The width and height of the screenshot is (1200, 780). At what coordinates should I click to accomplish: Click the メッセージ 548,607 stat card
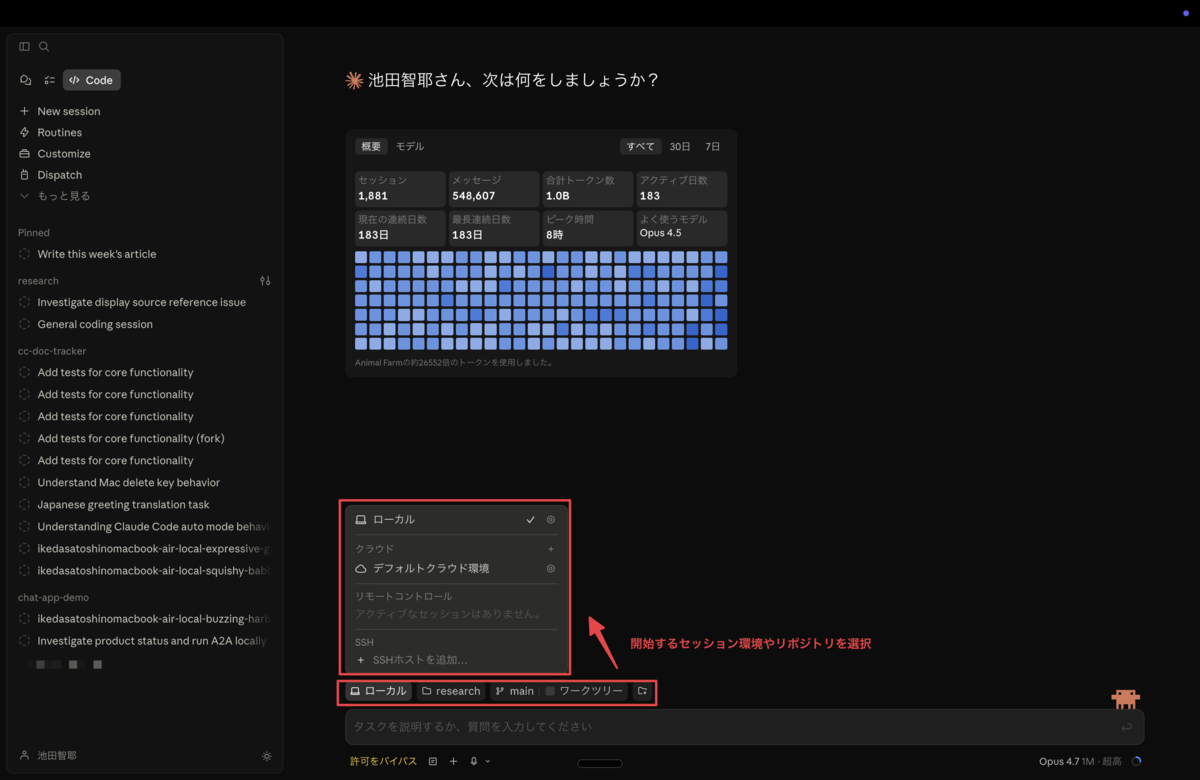[494, 189]
